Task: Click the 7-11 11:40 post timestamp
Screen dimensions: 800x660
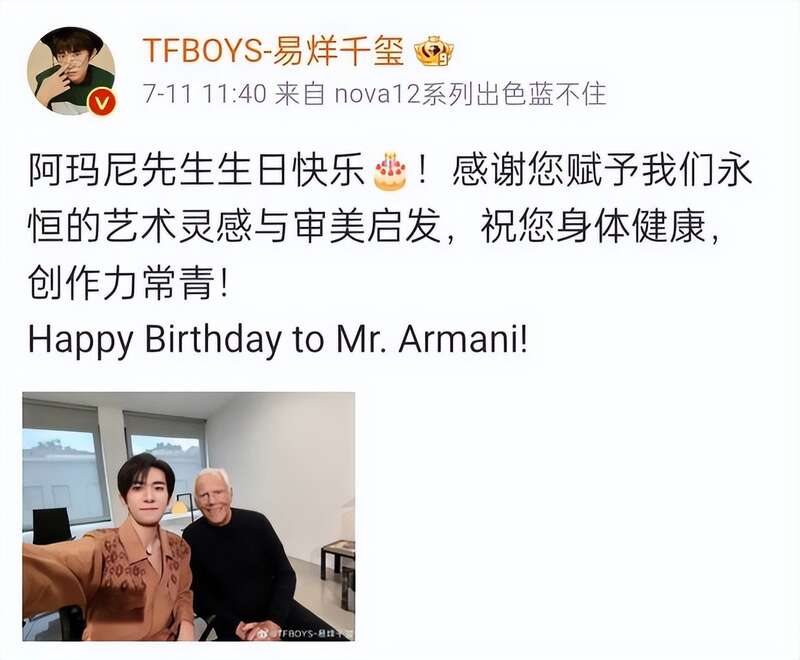Action: click(x=205, y=94)
